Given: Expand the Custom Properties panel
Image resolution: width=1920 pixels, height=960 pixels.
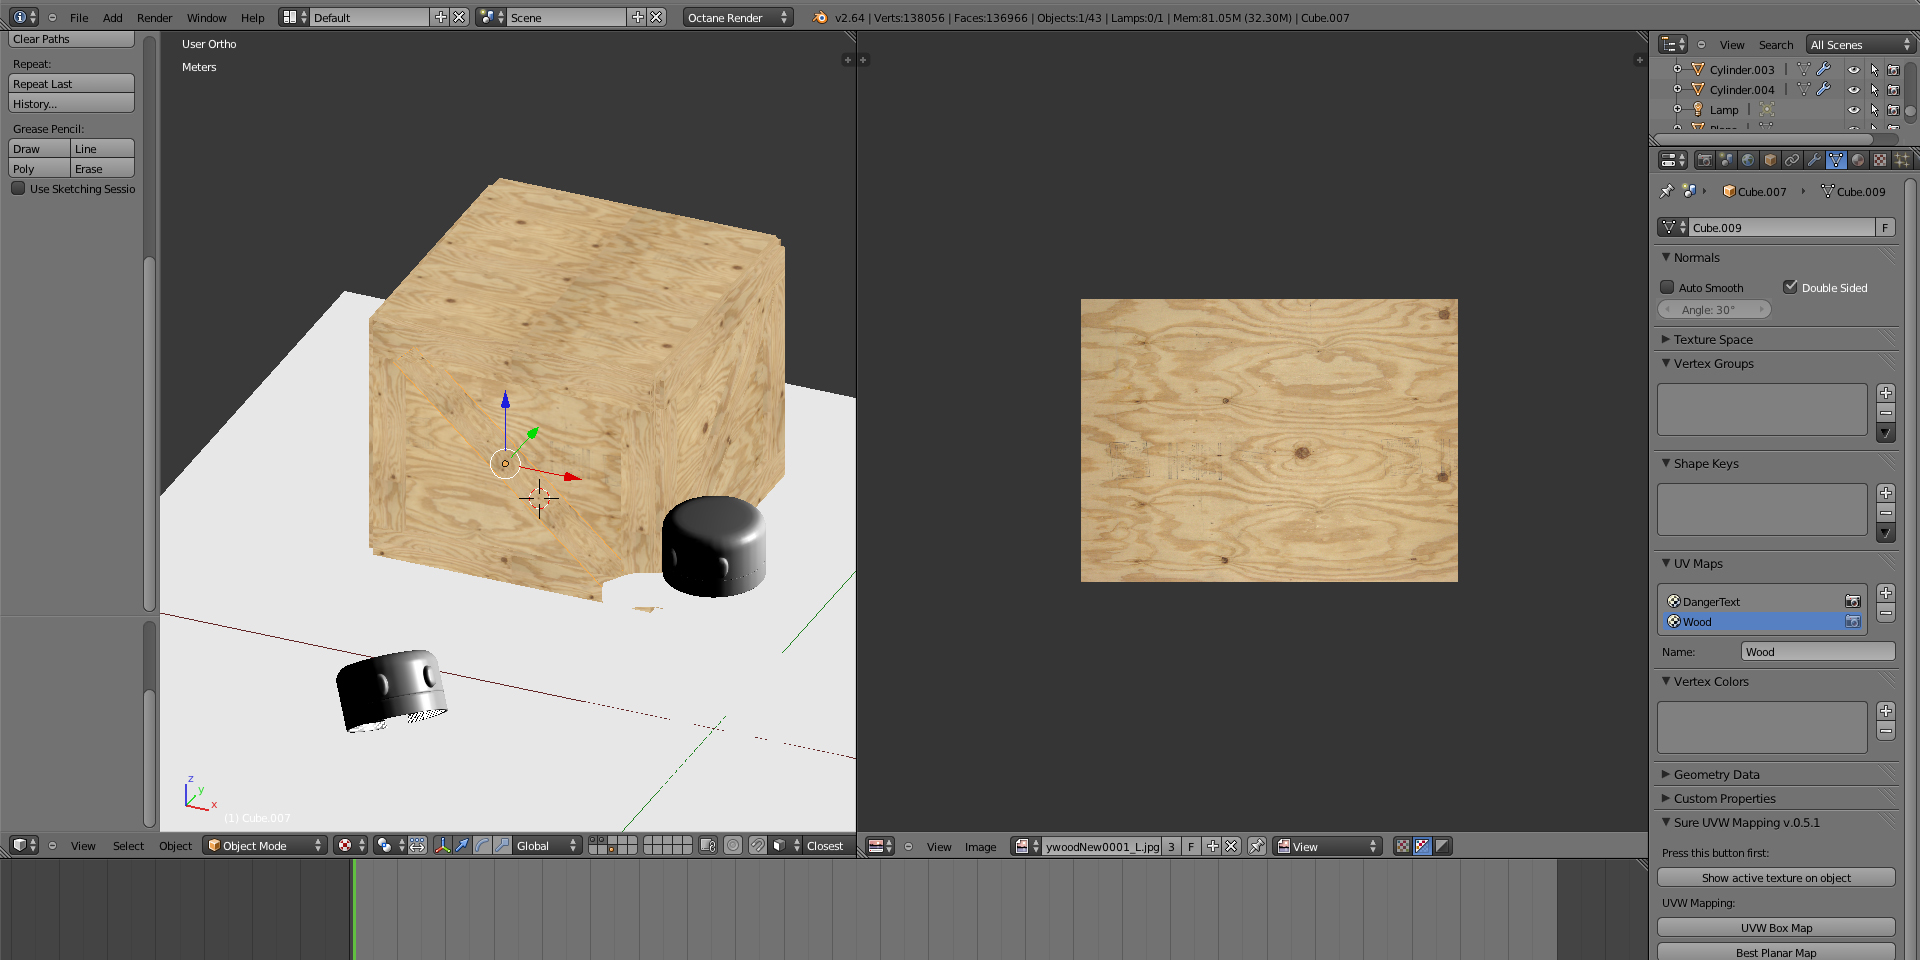Looking at the screenshot, I should click(x=1724, y=798).
